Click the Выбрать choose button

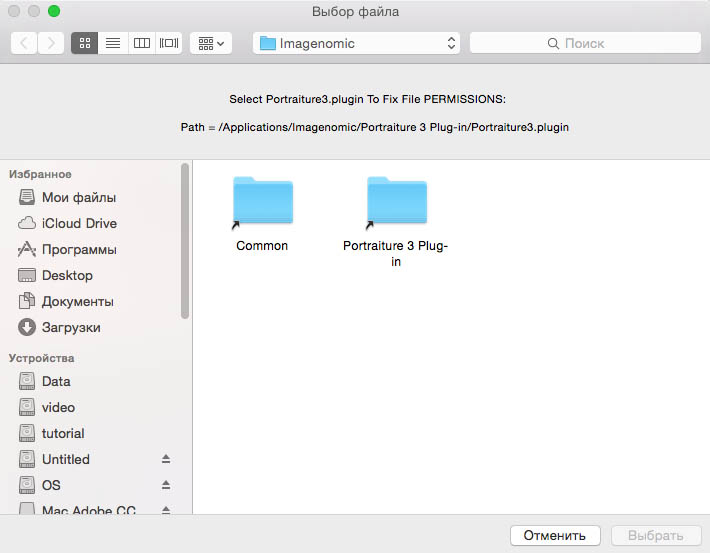pos(656,536)
